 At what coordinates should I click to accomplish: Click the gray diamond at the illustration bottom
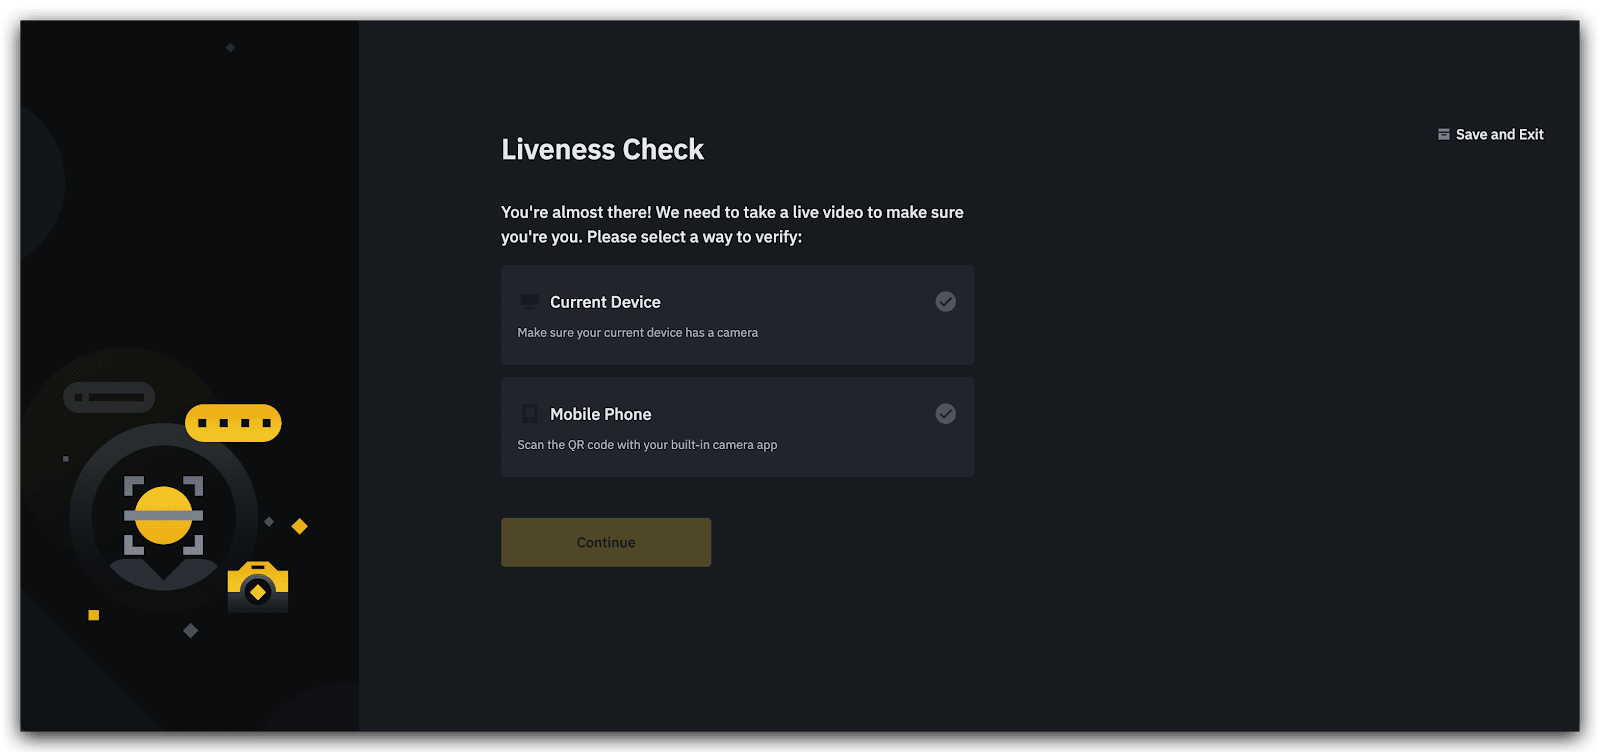pyautogui.click(x=190, y=630)
